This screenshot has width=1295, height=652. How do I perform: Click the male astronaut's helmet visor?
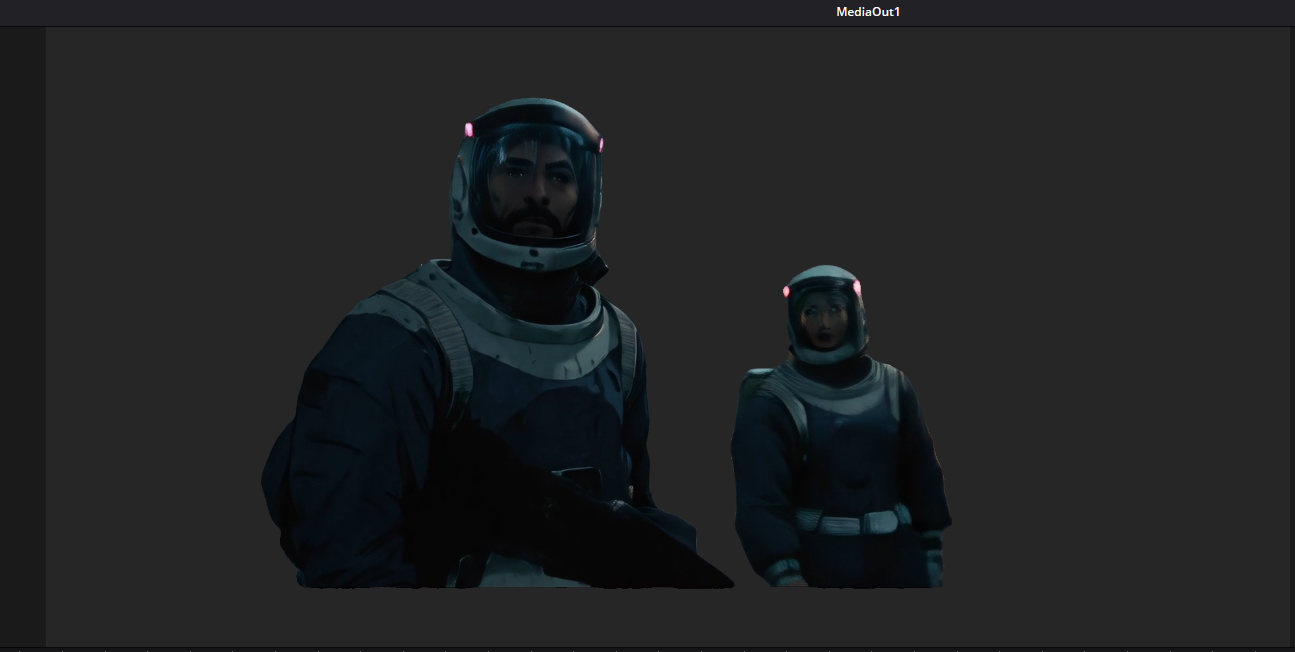coord(530,180)
